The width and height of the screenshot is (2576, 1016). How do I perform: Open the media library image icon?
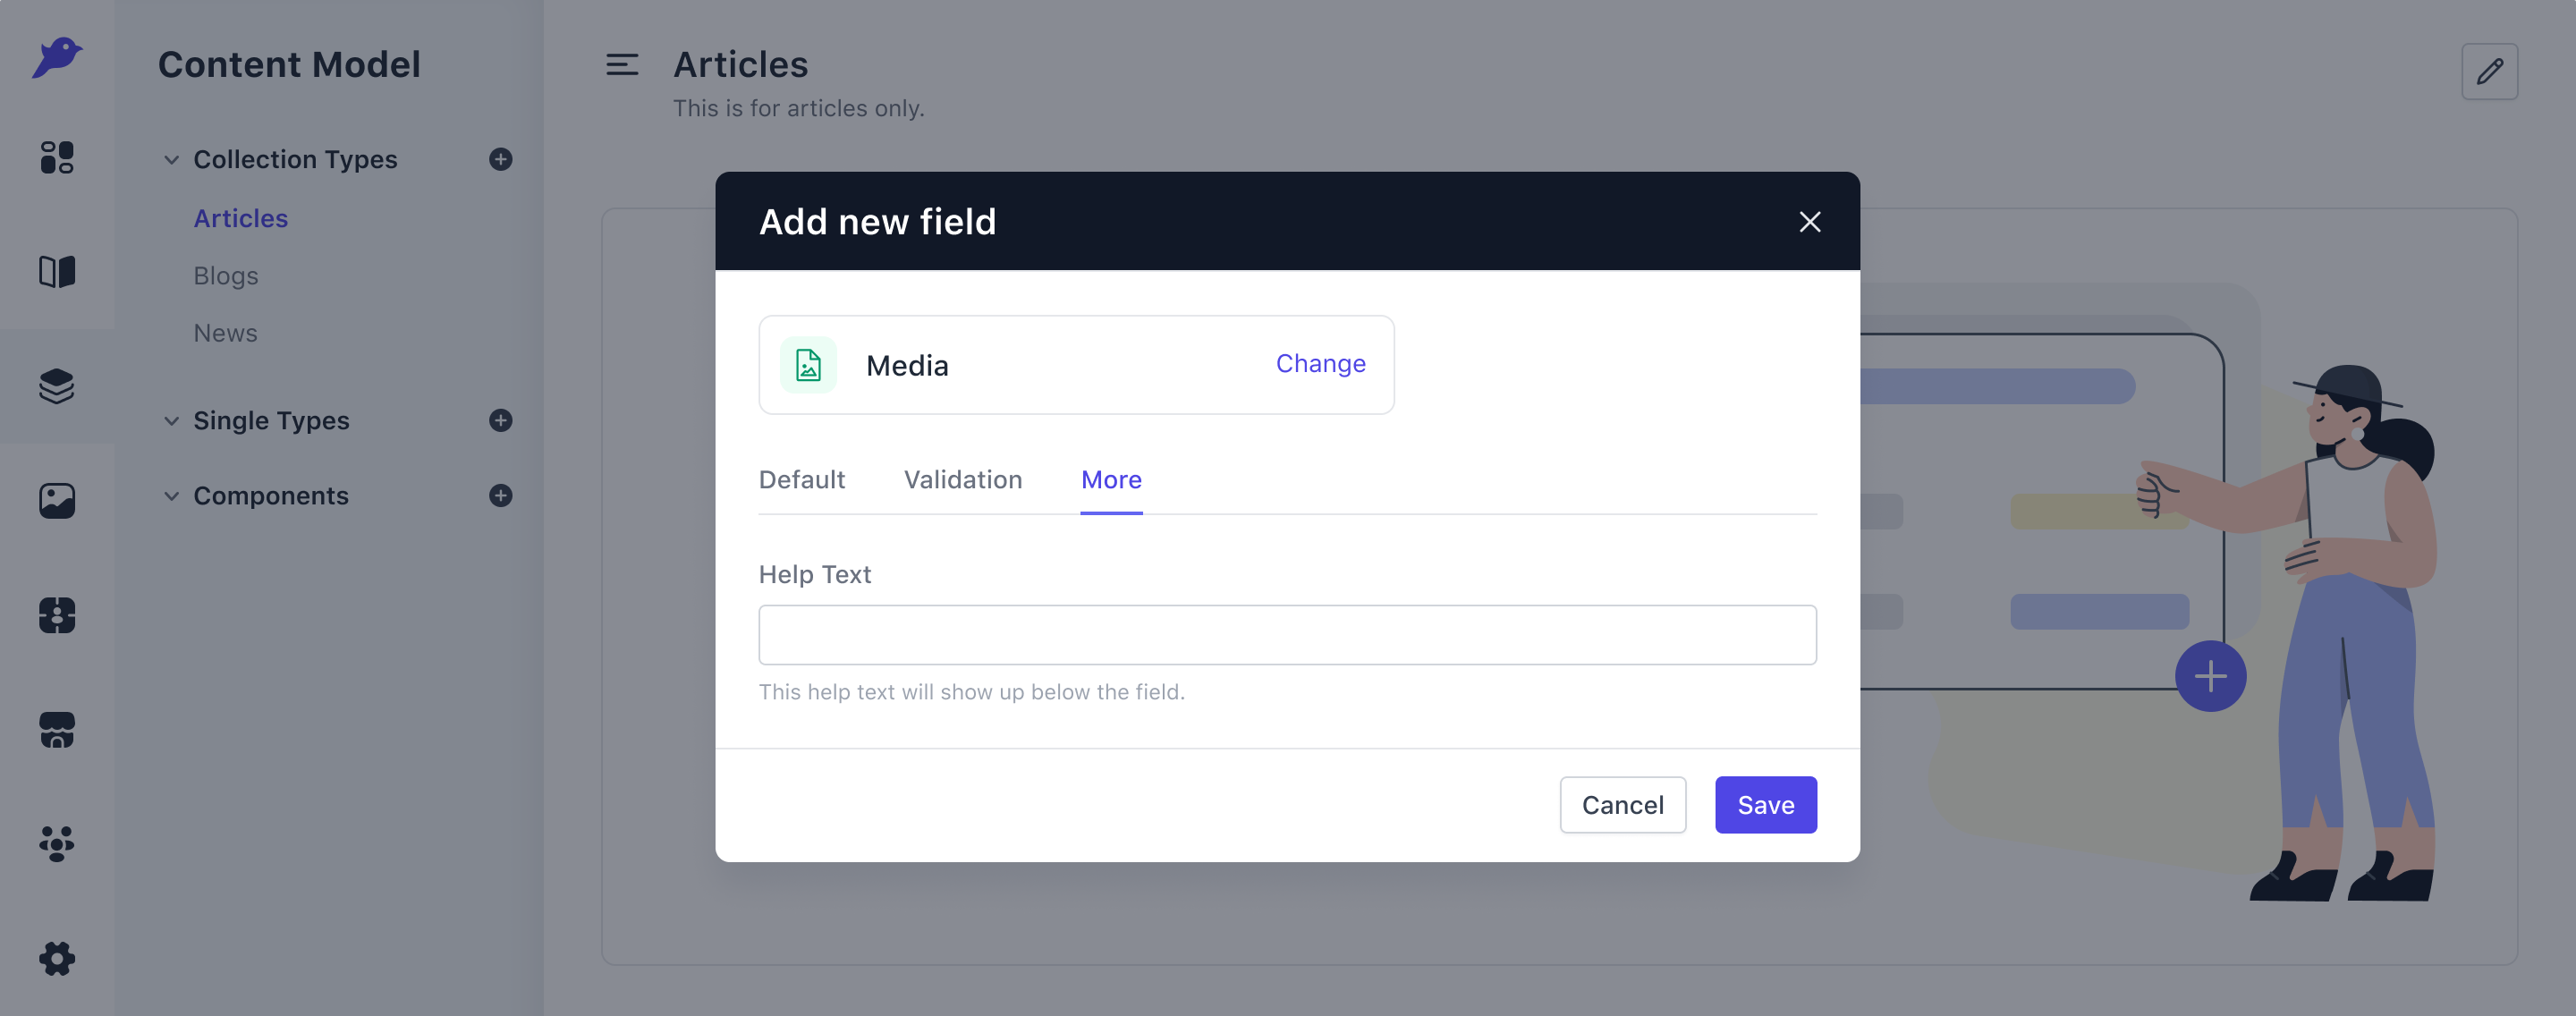click(x=57, y=501)
